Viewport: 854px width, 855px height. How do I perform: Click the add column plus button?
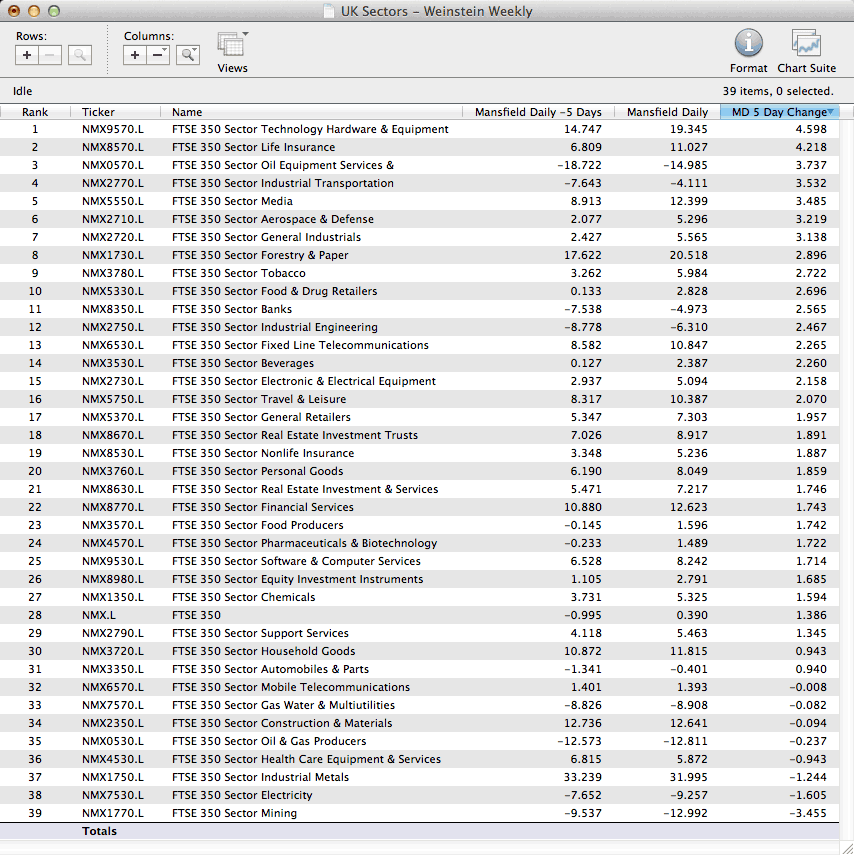(136, 56)
